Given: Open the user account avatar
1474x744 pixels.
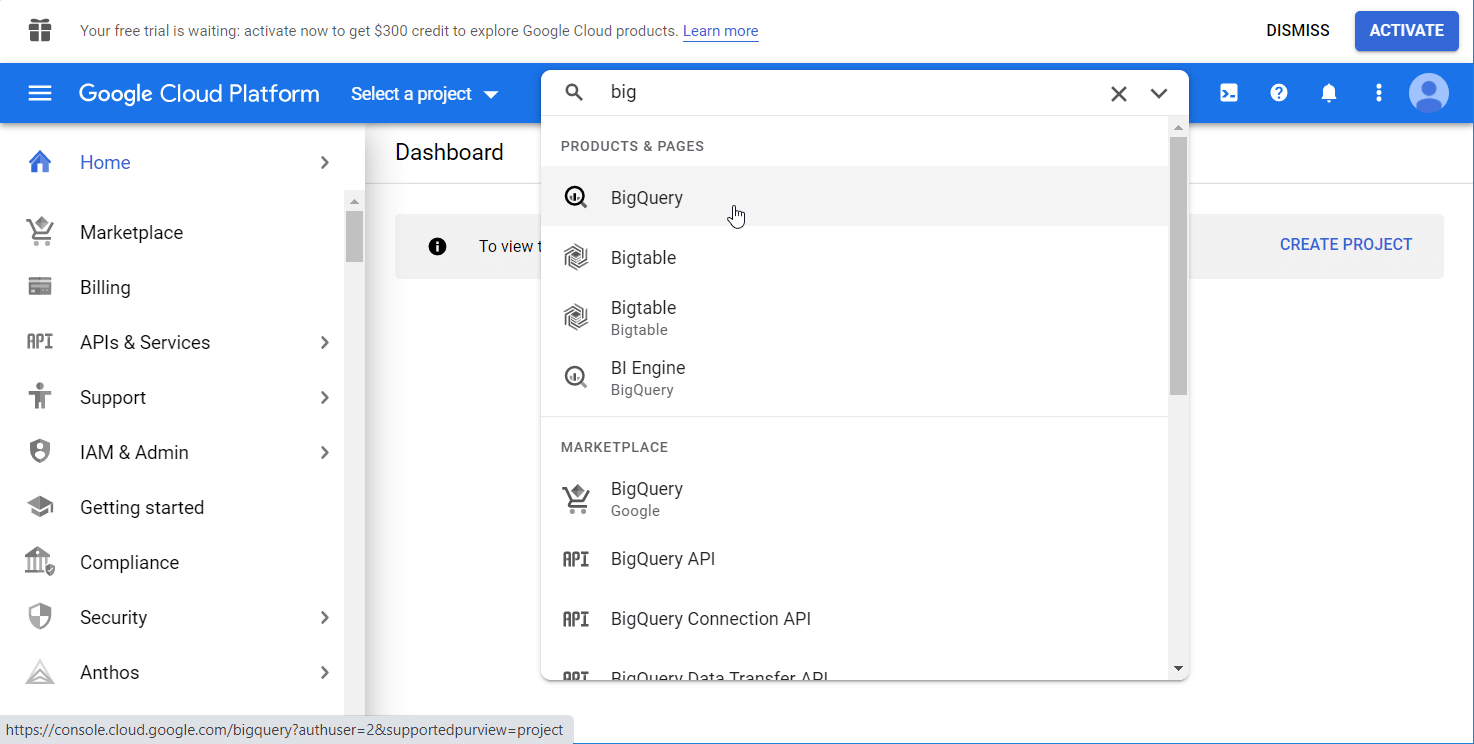Looking at the screenshot, I should 1428,93.
